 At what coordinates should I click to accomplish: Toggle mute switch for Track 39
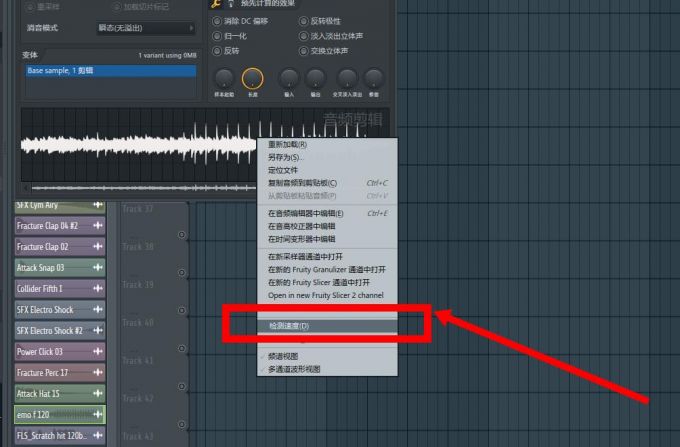pyautogui.click(x=182, y=310)
